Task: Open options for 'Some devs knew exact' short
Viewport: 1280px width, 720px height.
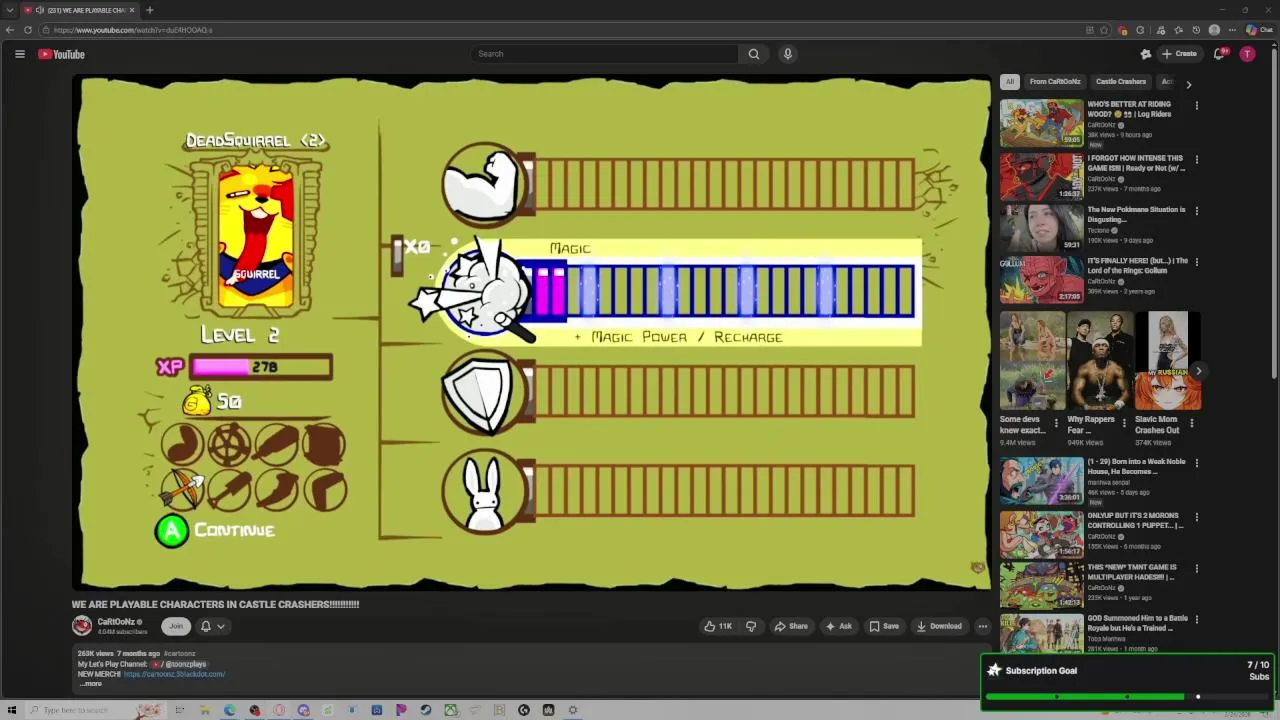Action: [1056, 423]
